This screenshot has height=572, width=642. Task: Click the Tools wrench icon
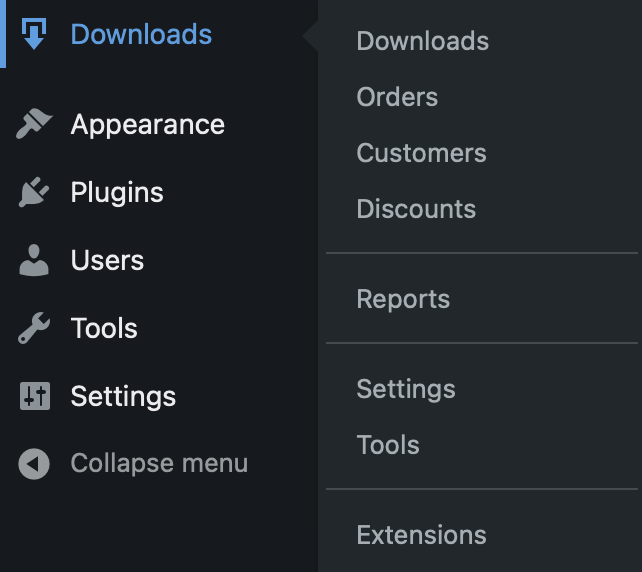coord(34,328)
